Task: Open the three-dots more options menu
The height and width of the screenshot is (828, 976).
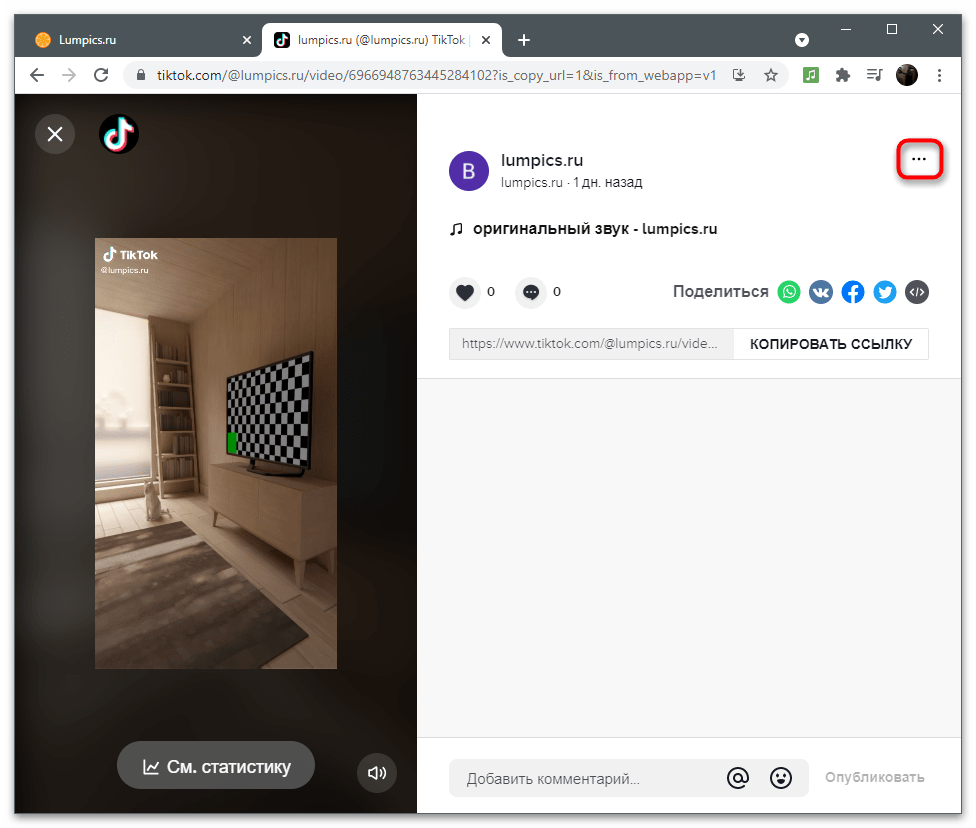Action: (919, 159)
